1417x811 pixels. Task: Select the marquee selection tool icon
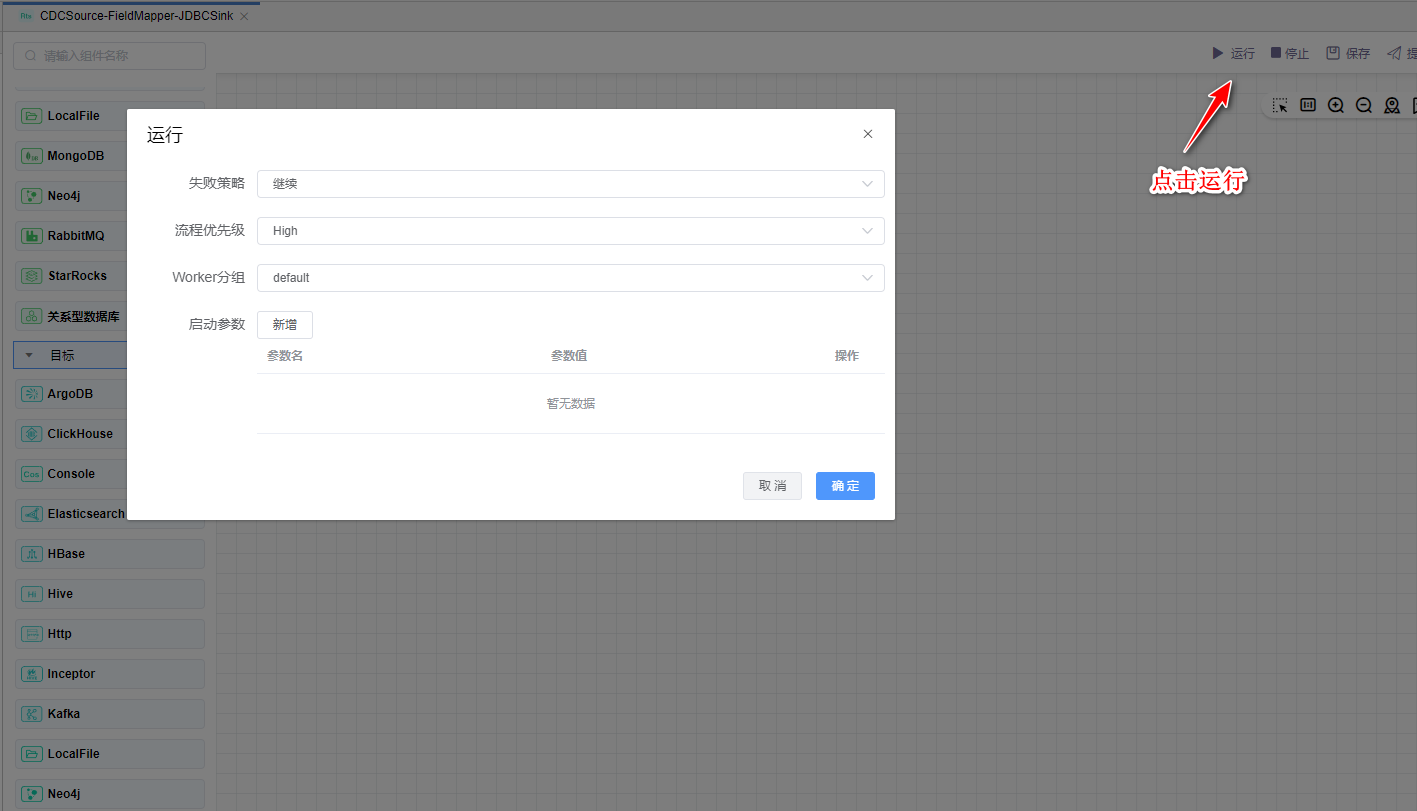point(1280,105)
